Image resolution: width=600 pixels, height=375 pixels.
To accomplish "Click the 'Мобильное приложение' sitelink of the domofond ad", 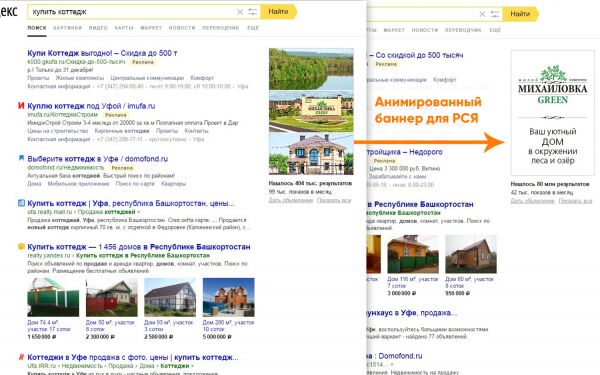I will point(78,184).
